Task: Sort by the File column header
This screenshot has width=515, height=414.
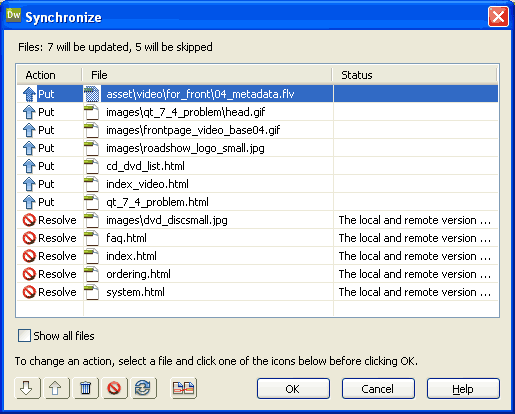Action: 207,75
